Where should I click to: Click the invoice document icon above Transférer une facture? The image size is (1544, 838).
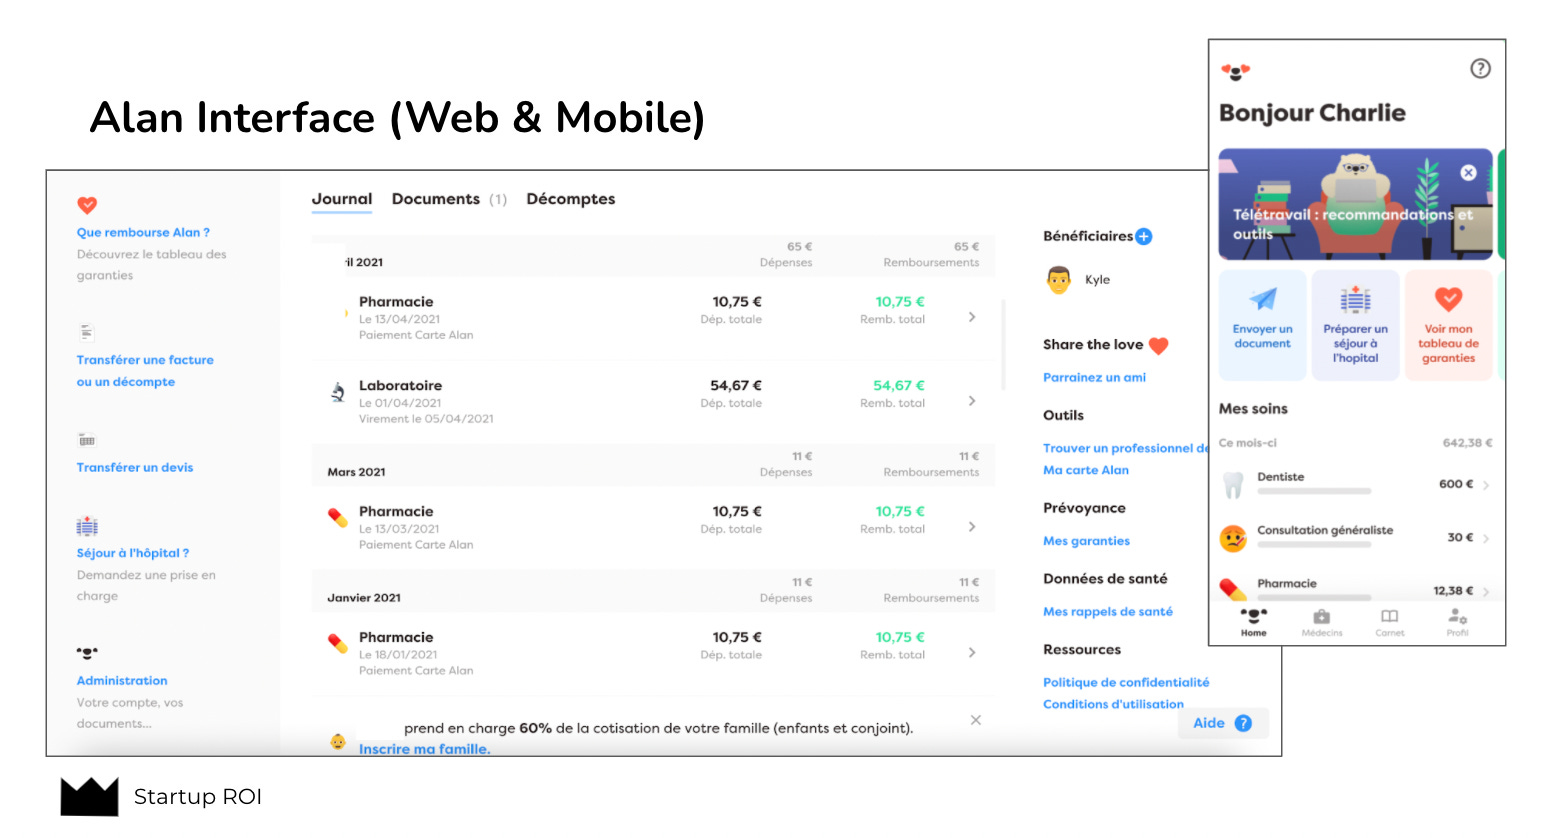[87, 332]
